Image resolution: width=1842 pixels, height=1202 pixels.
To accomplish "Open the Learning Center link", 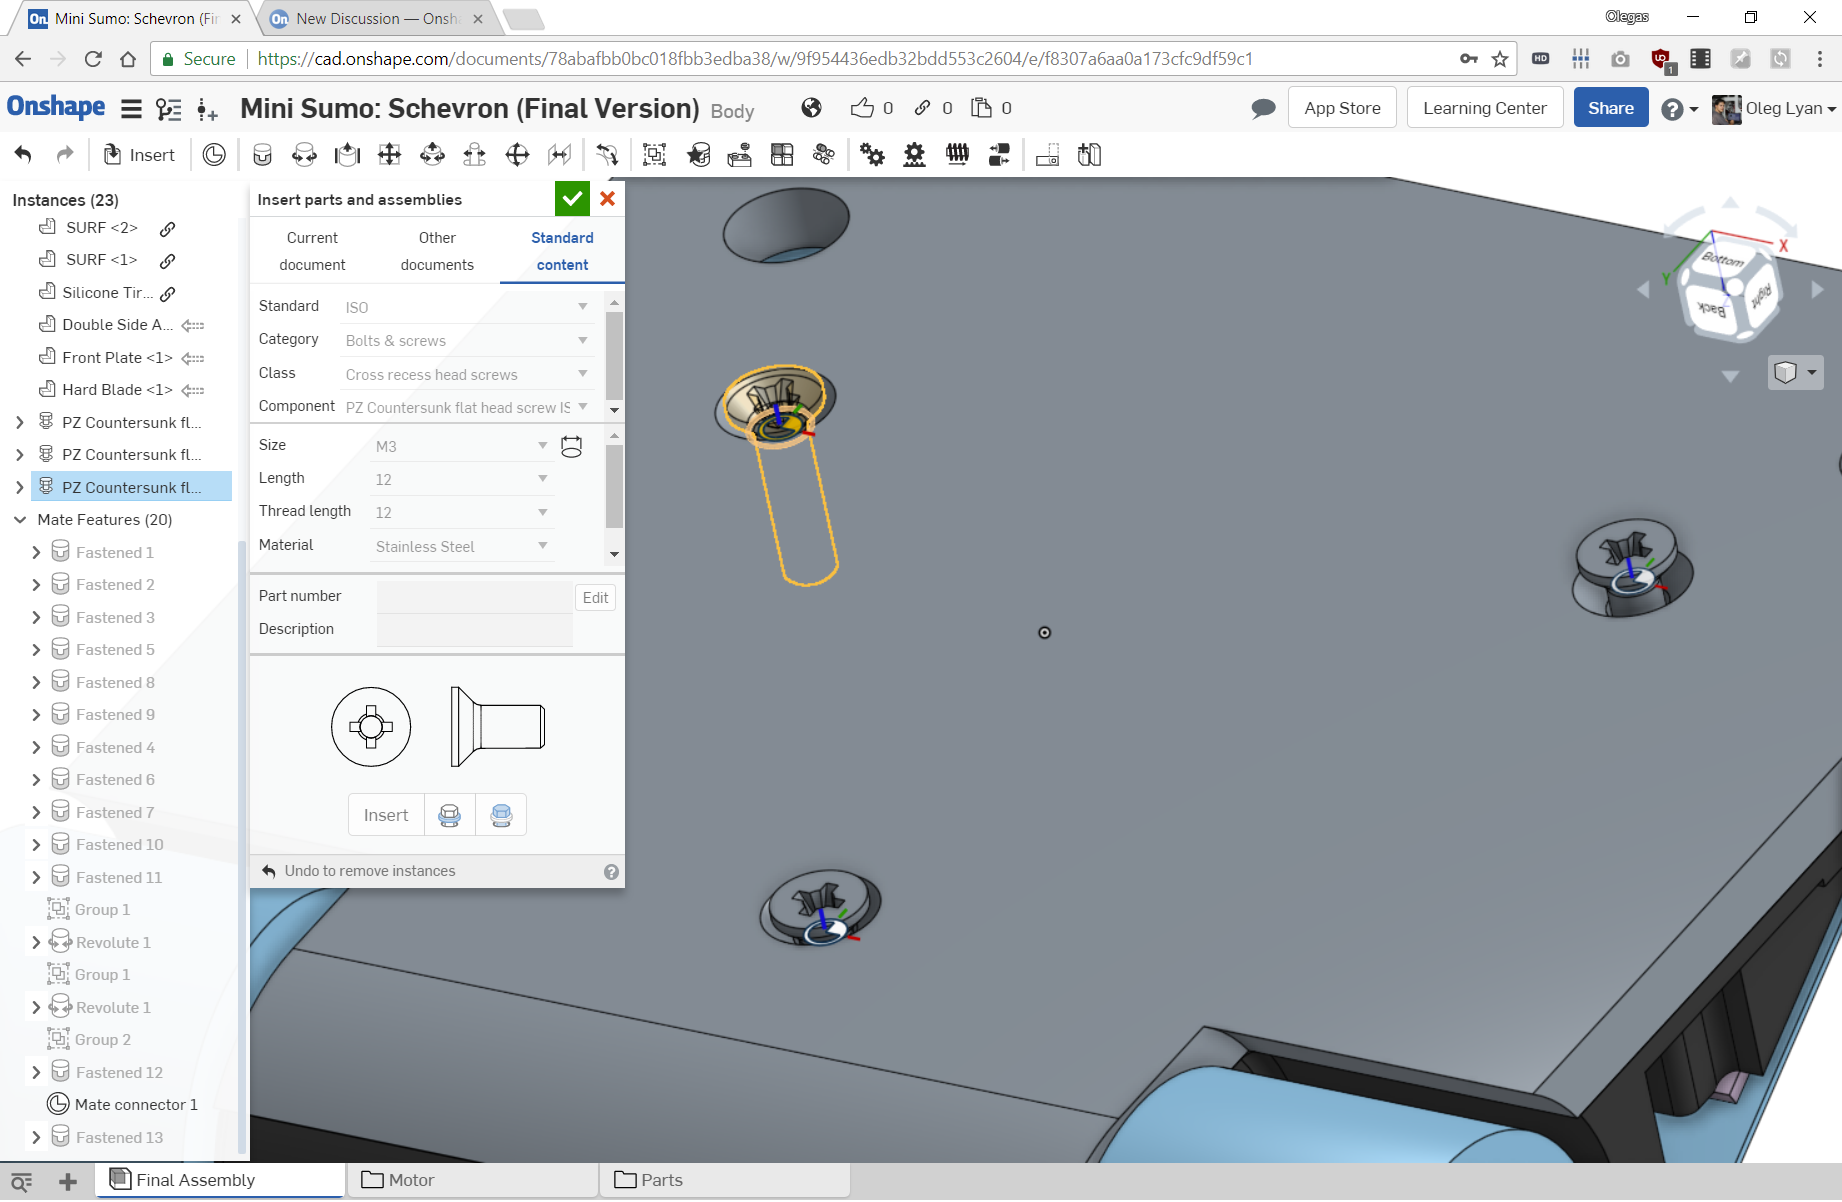I will click(1484, 108).
